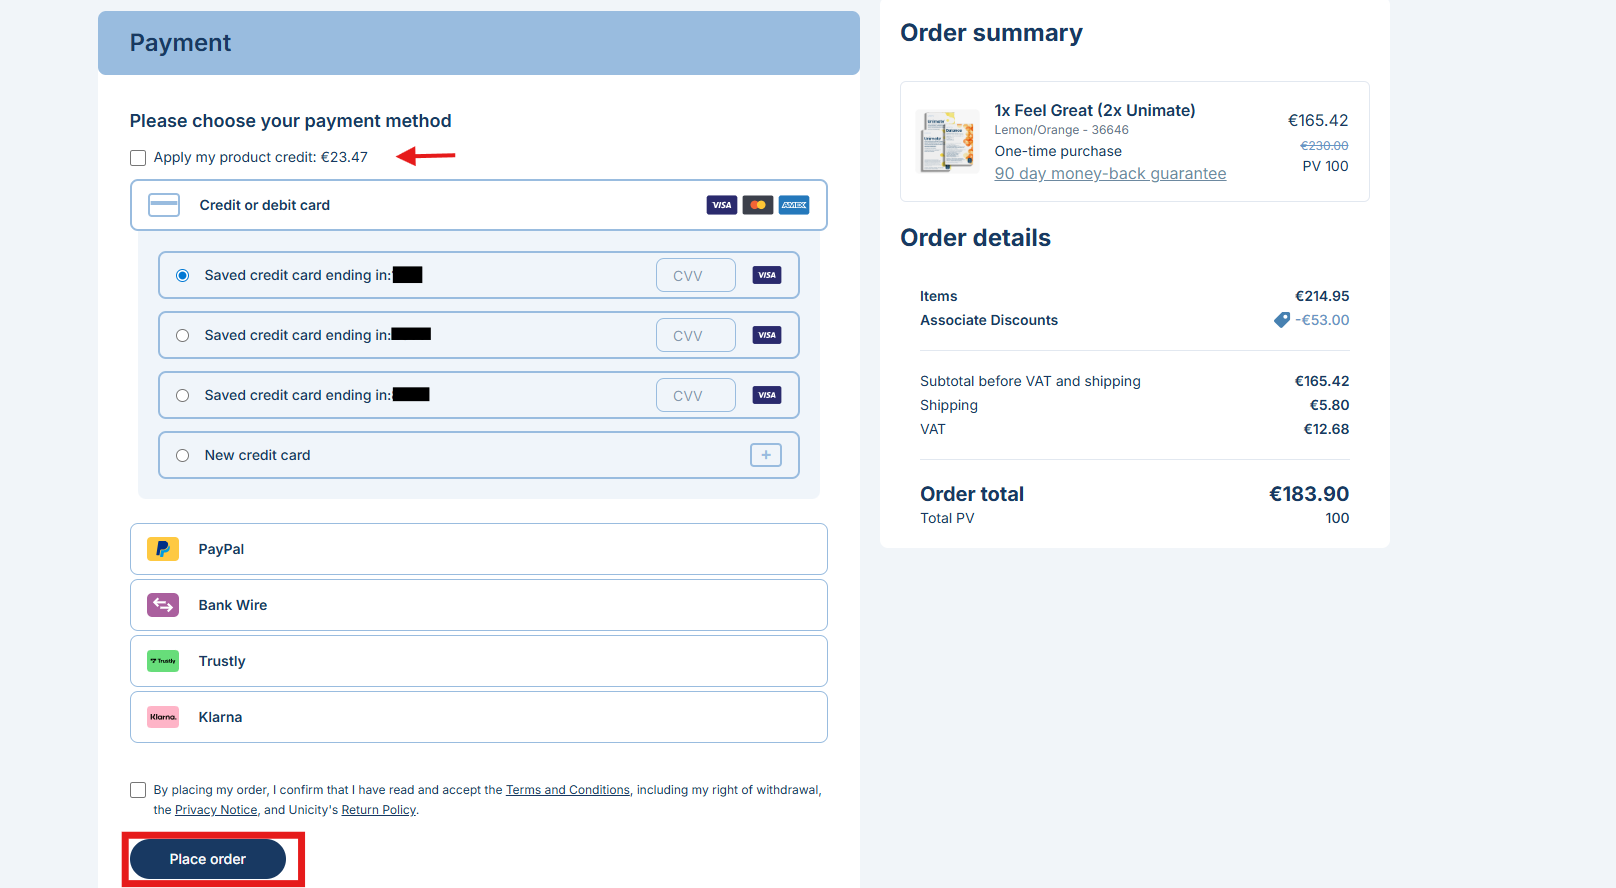Click the green Trustly icon
The height and width of the screenshot is (888, 1616).
pos(163,661)
